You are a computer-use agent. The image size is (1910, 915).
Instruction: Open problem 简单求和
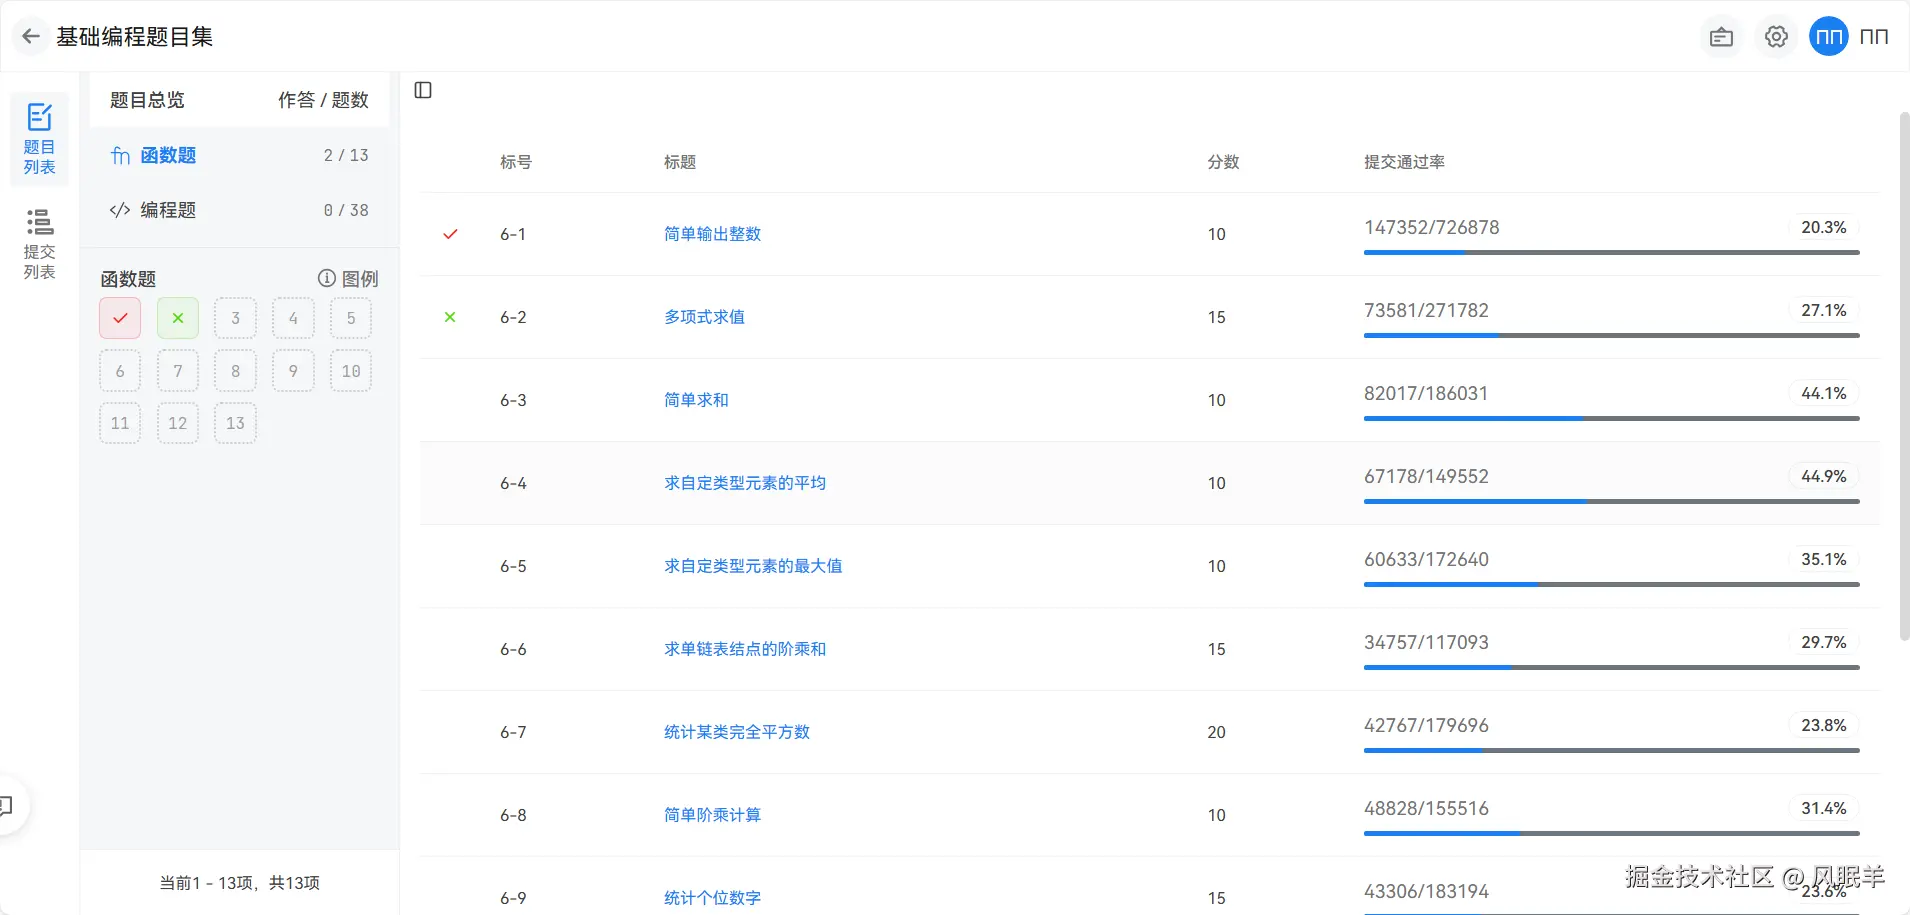click(x=697, y=400)
